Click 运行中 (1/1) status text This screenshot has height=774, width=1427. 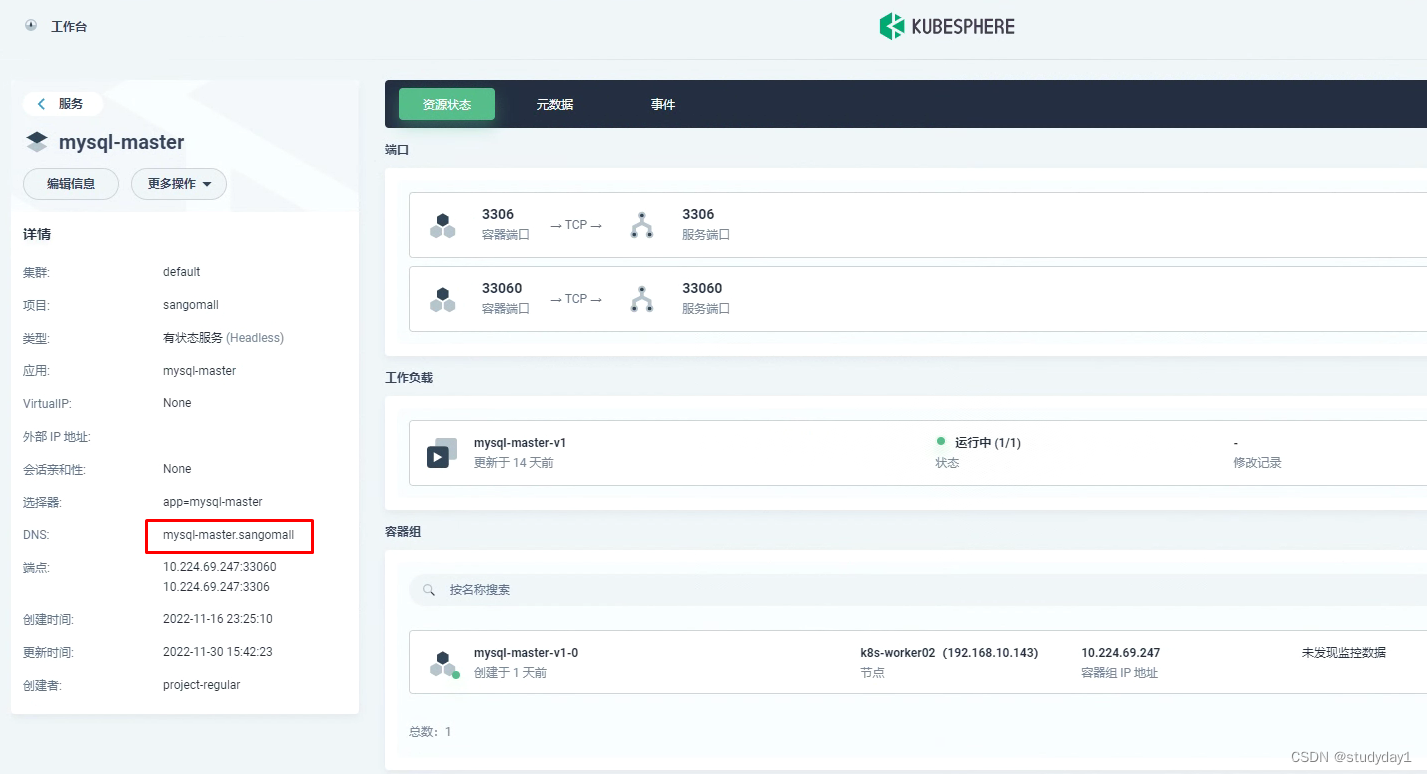pos(988,442)
